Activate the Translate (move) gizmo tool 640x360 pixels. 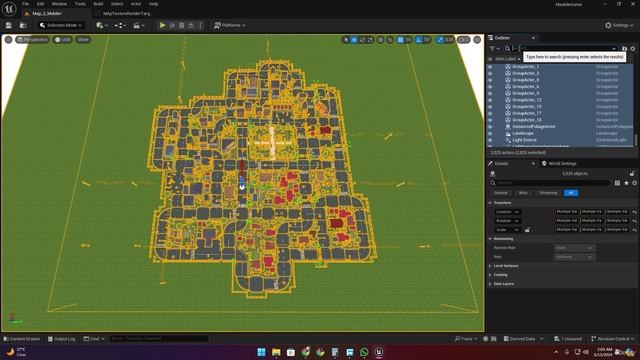point(354,40)
